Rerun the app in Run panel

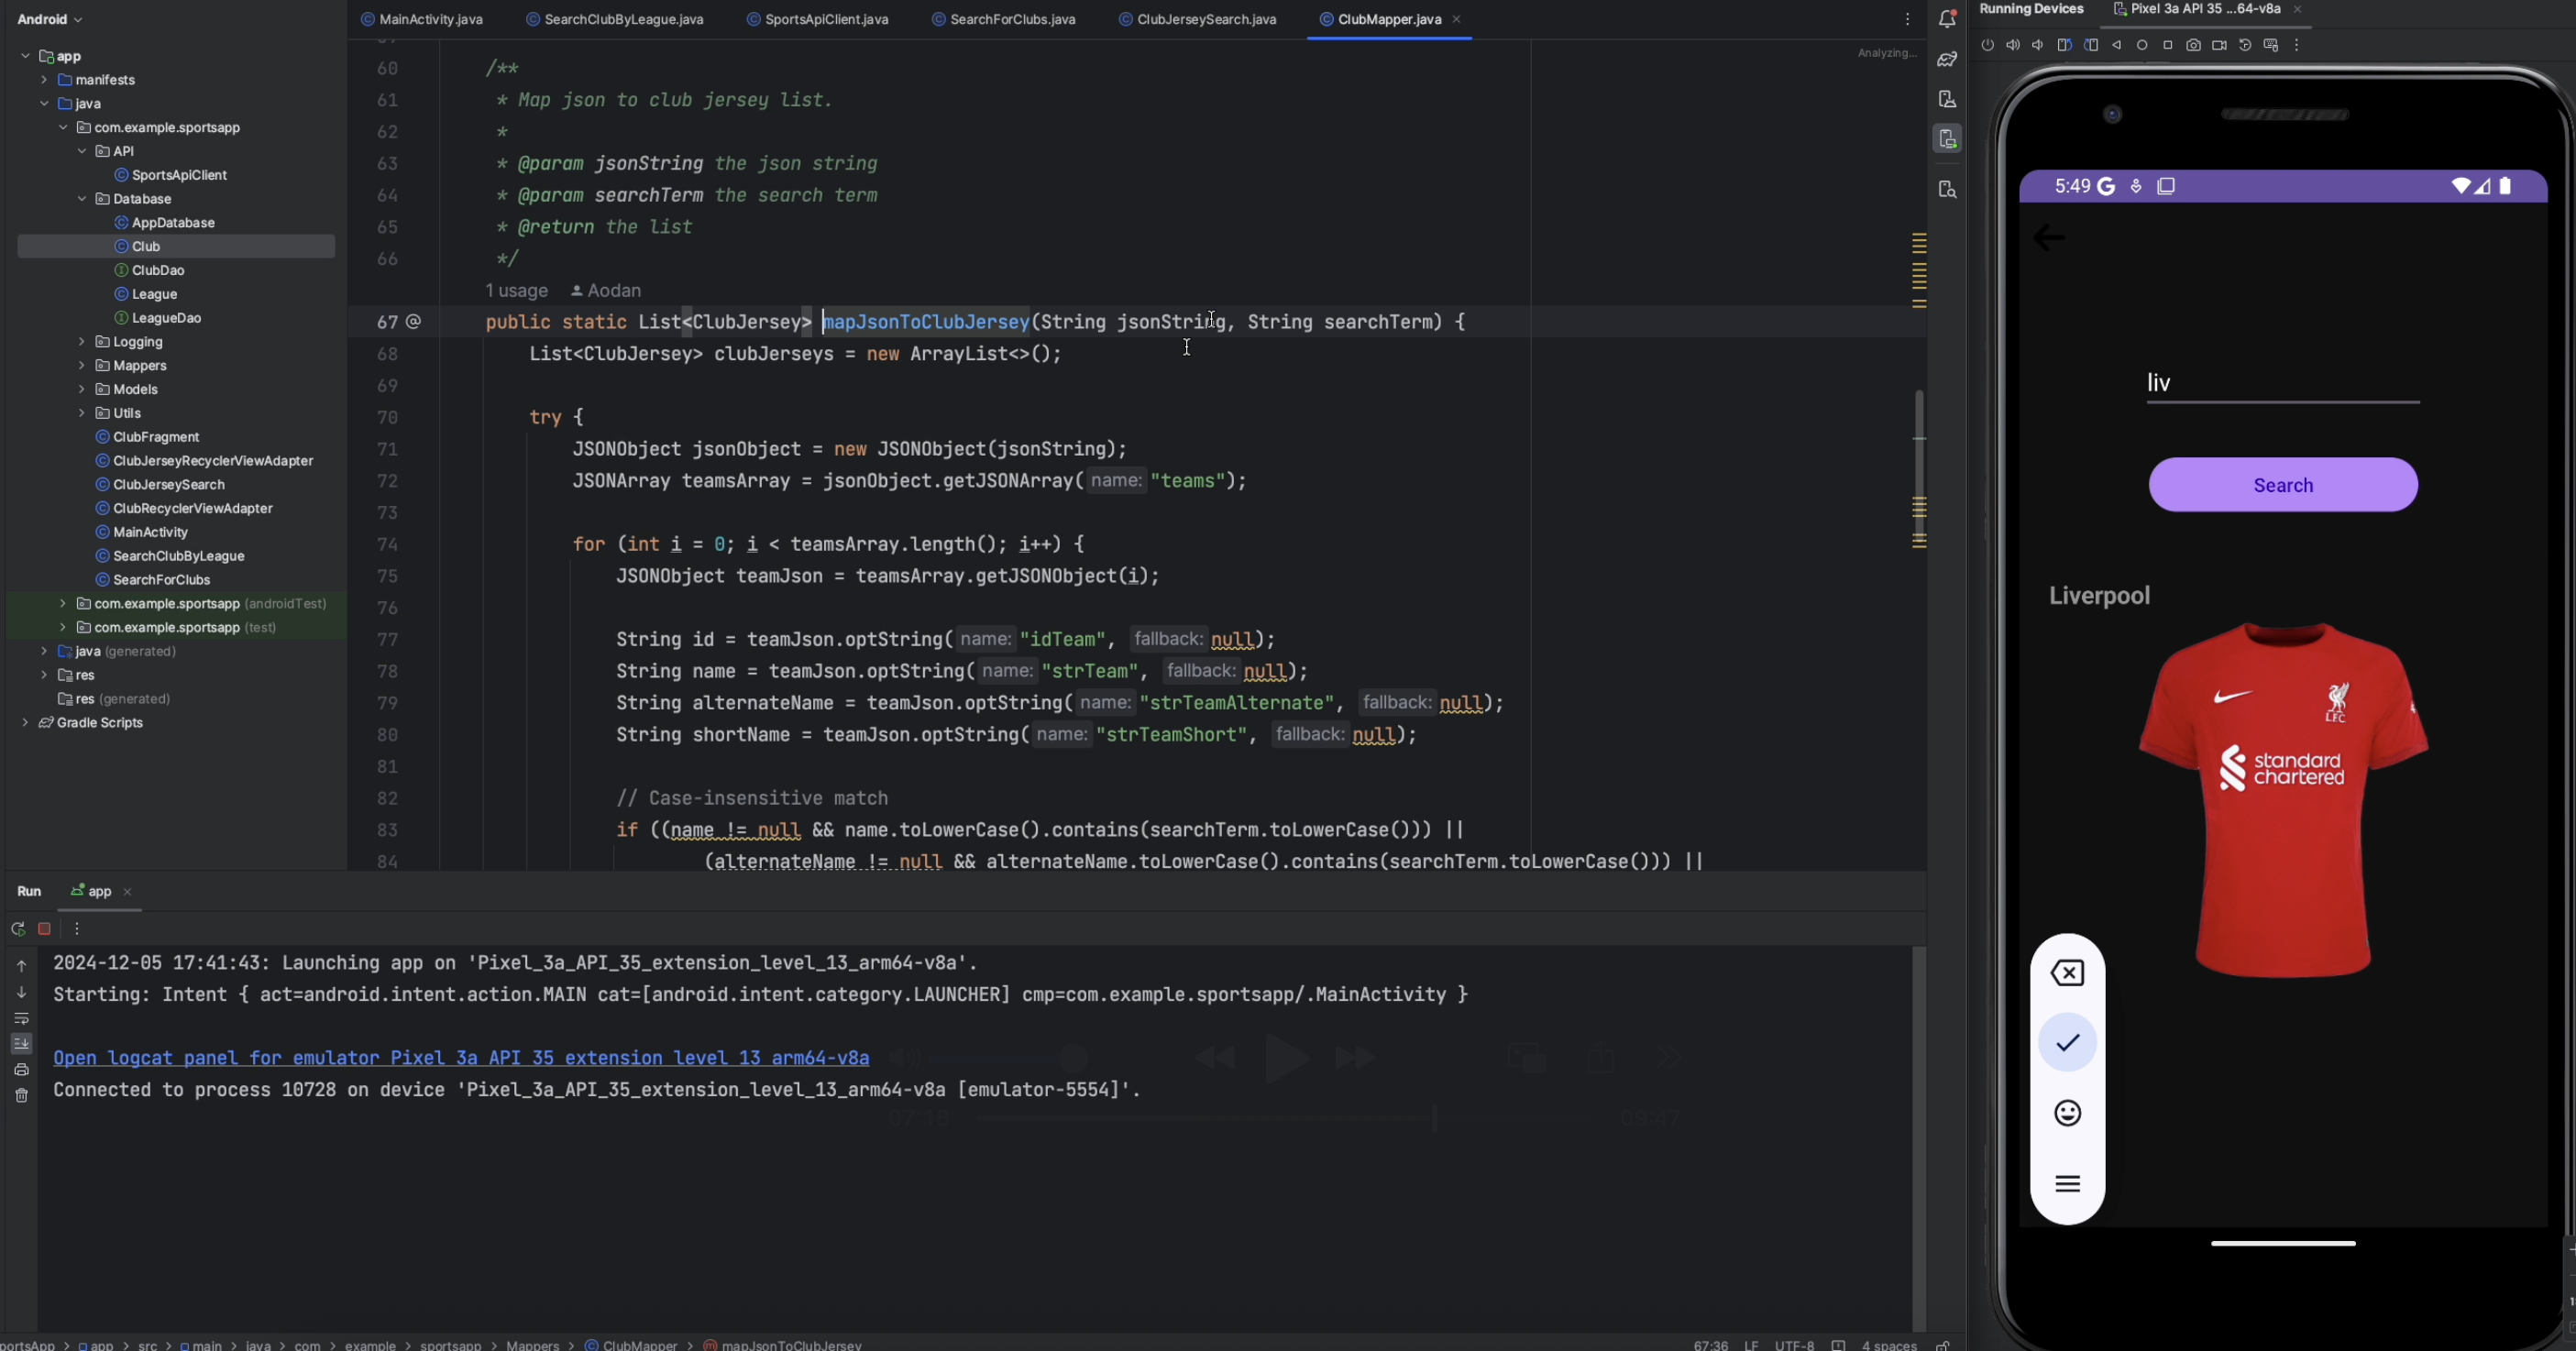coord(18,929)
